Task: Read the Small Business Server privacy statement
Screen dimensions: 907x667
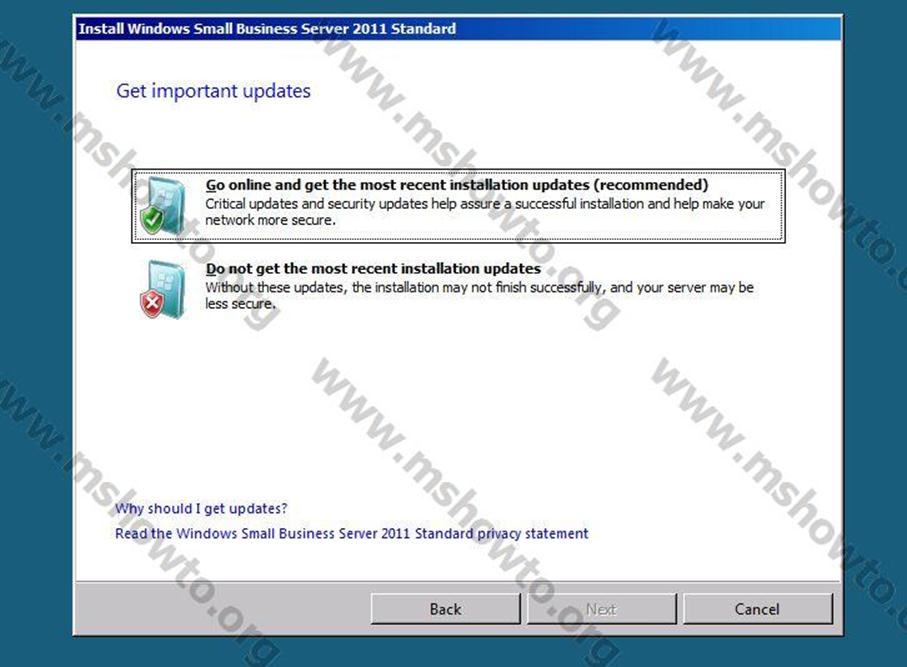Action: point(352,533)
